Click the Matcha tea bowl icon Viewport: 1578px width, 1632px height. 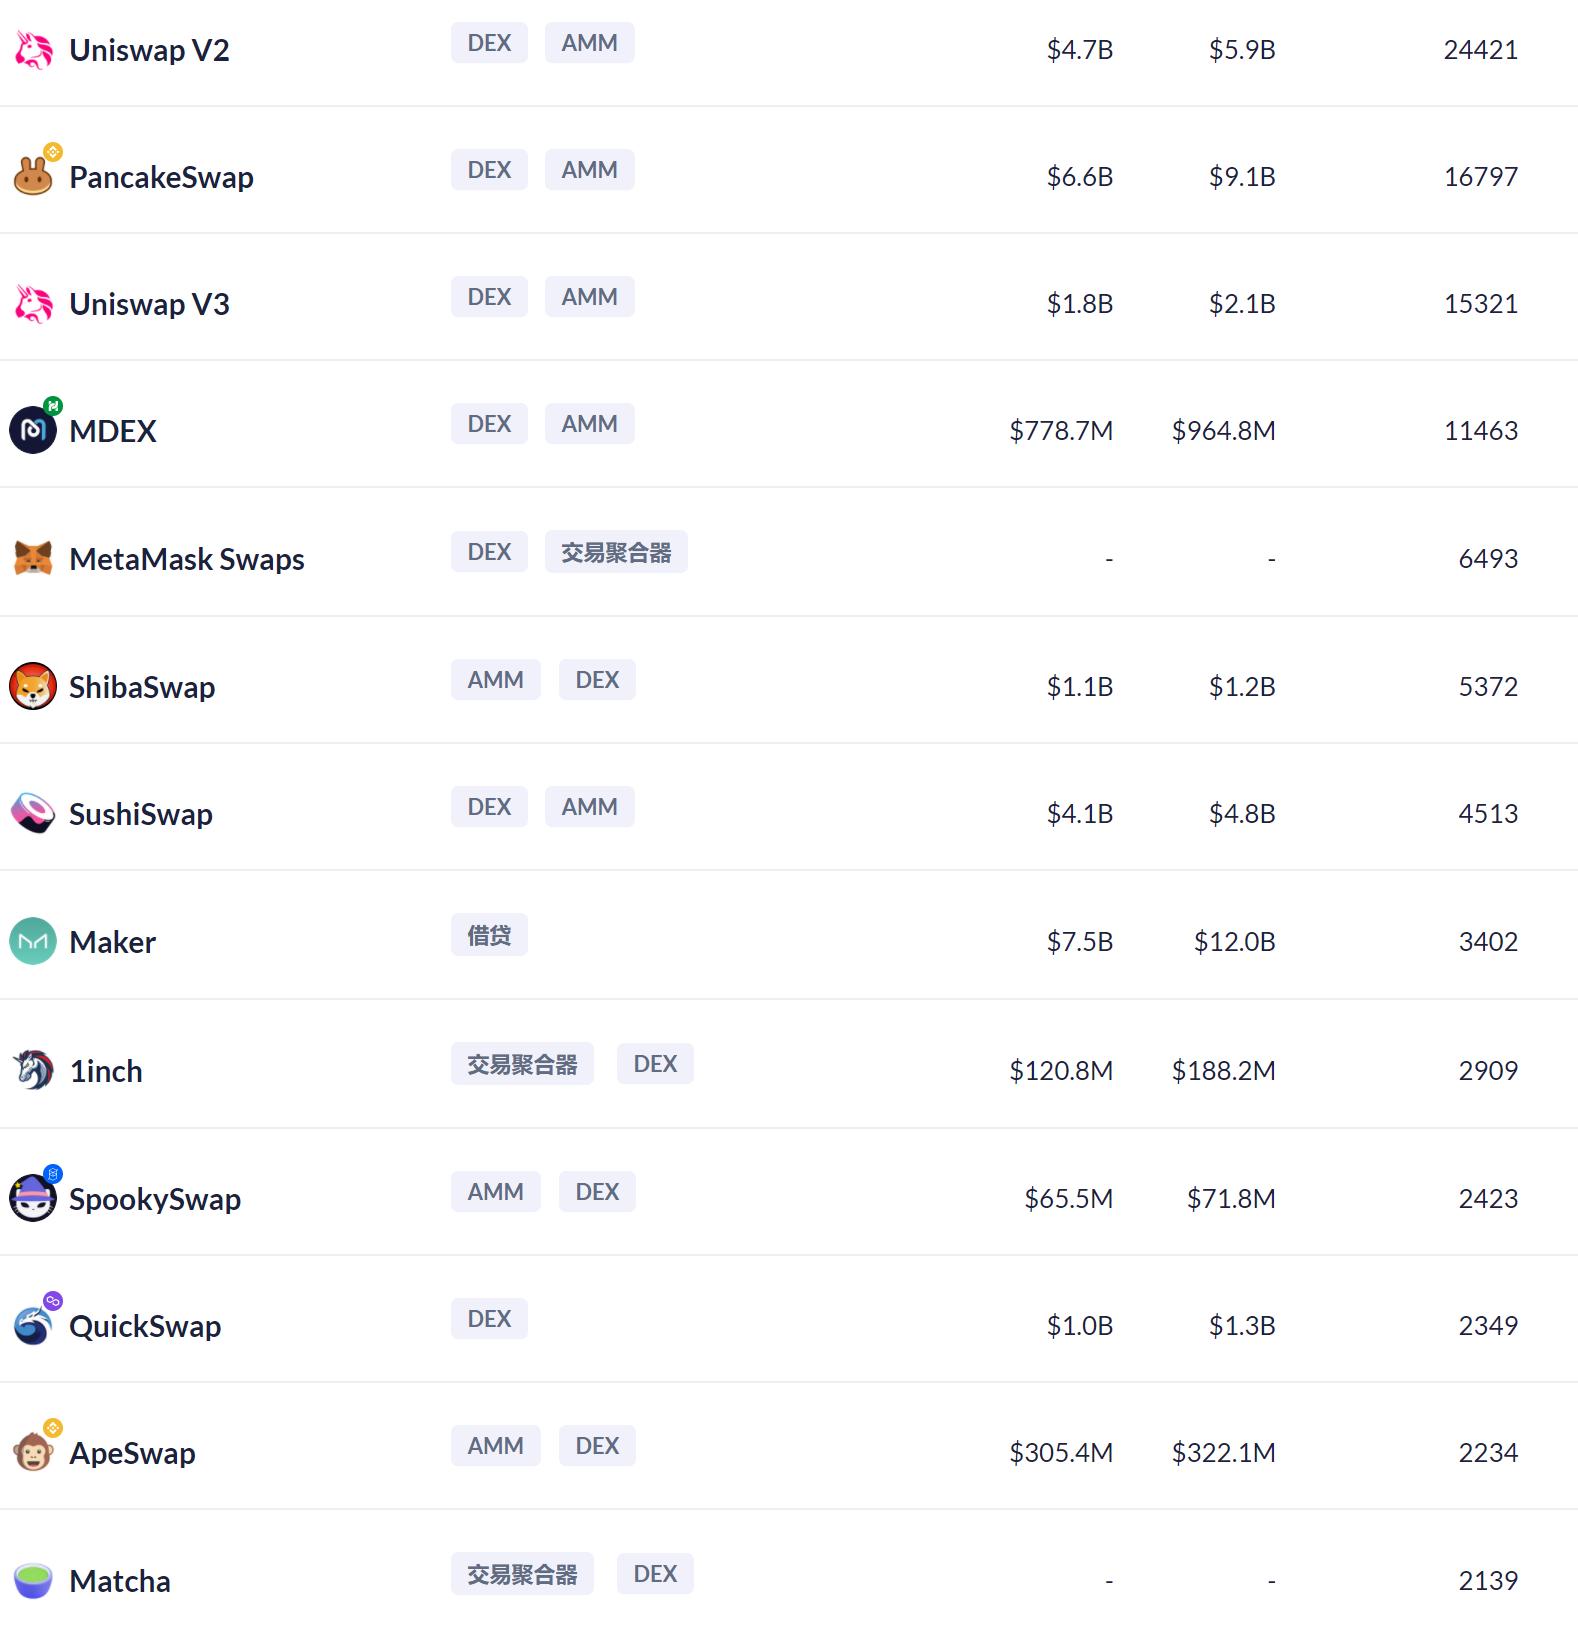(33, 1580)
